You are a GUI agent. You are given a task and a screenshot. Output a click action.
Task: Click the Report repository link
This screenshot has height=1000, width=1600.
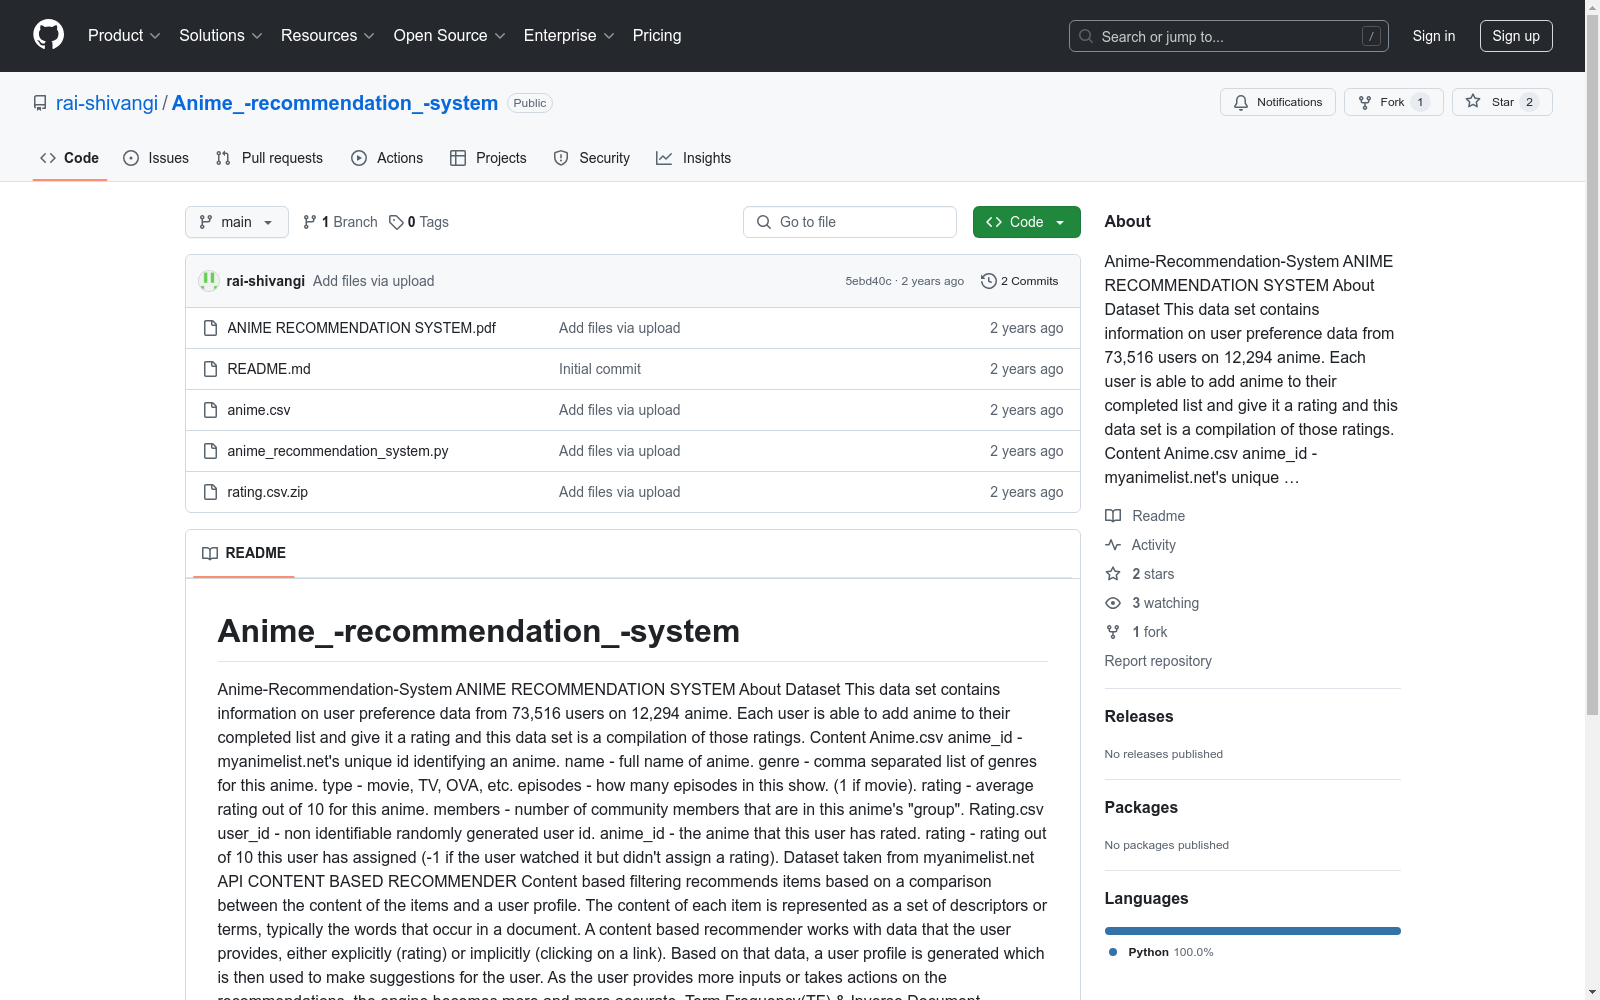click(x=1158, y=661)
